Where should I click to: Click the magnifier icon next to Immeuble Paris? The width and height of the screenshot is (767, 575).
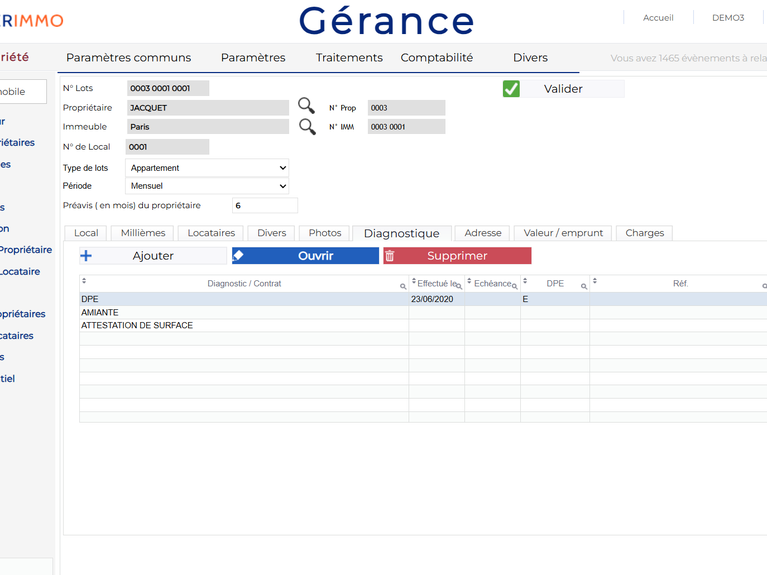point(306,127)
